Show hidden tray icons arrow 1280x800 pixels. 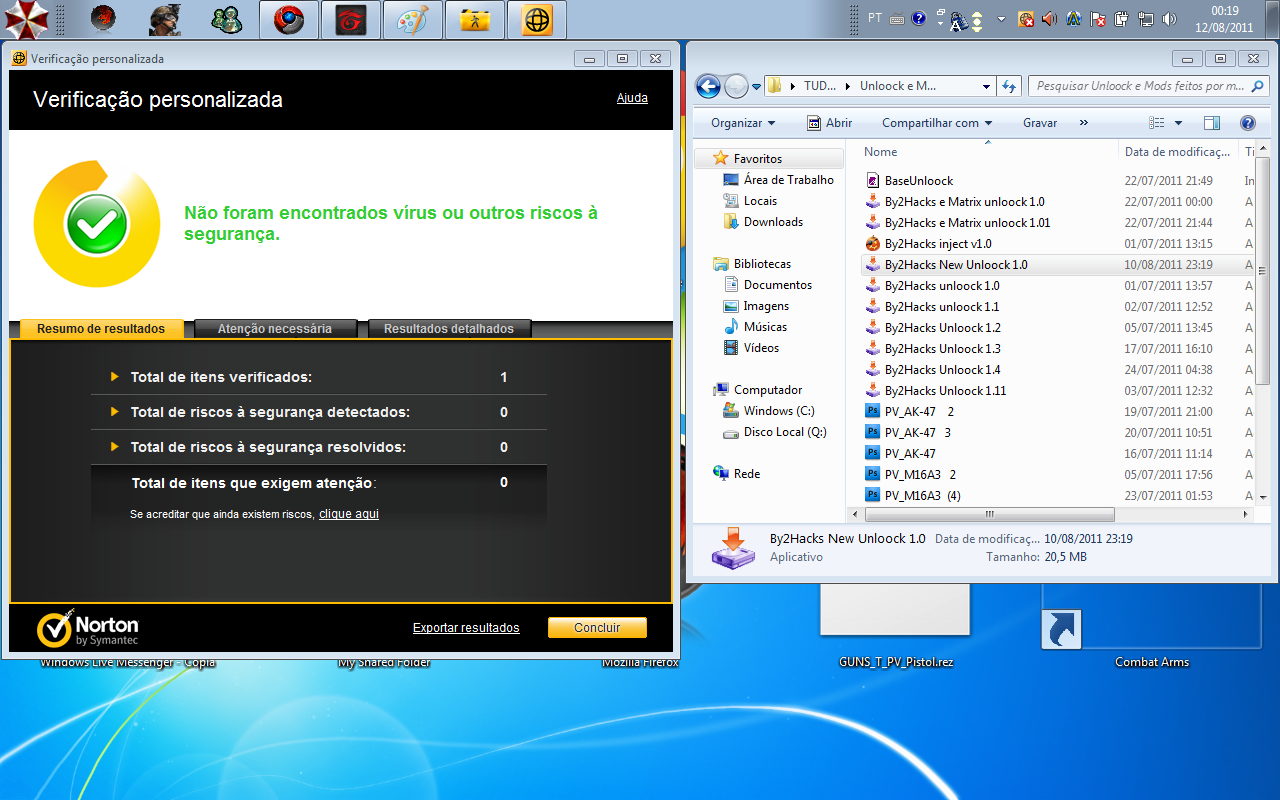tap(1003, 19)
